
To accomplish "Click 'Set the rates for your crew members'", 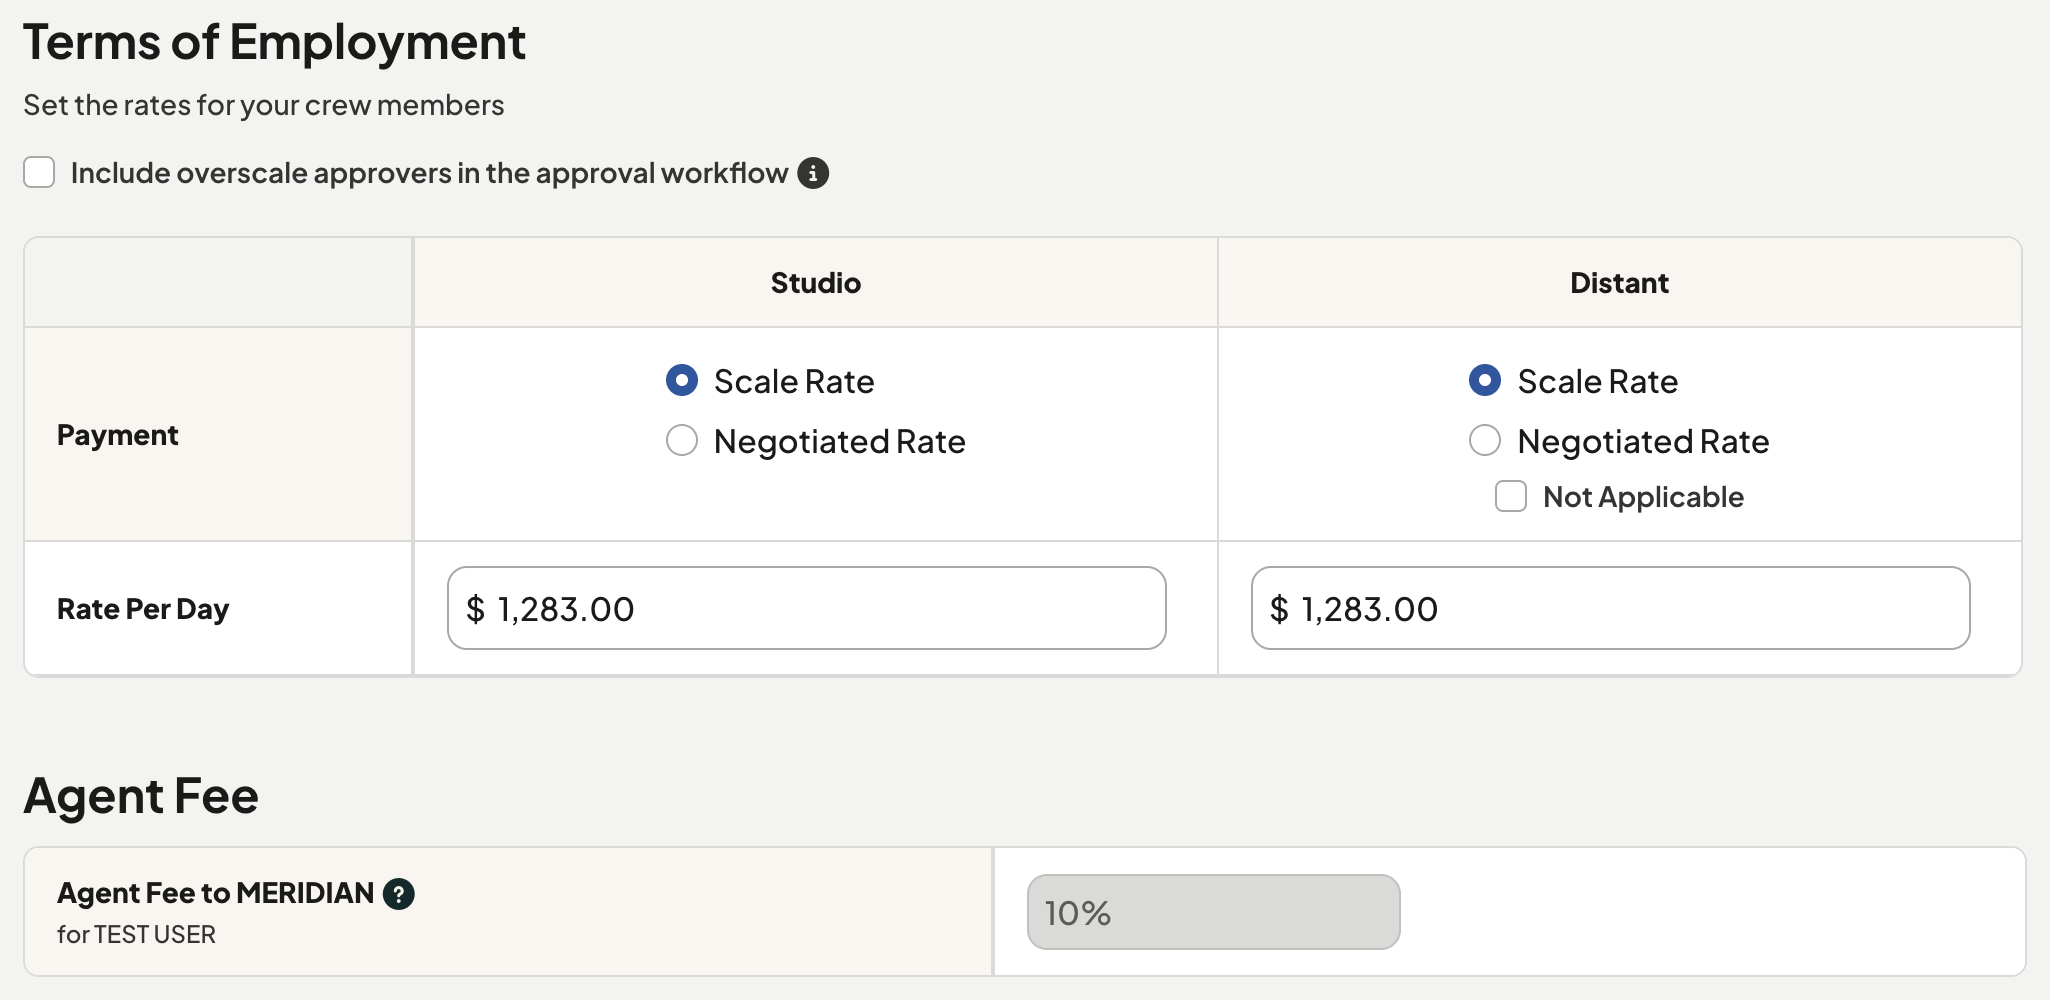I will (264, 105).
